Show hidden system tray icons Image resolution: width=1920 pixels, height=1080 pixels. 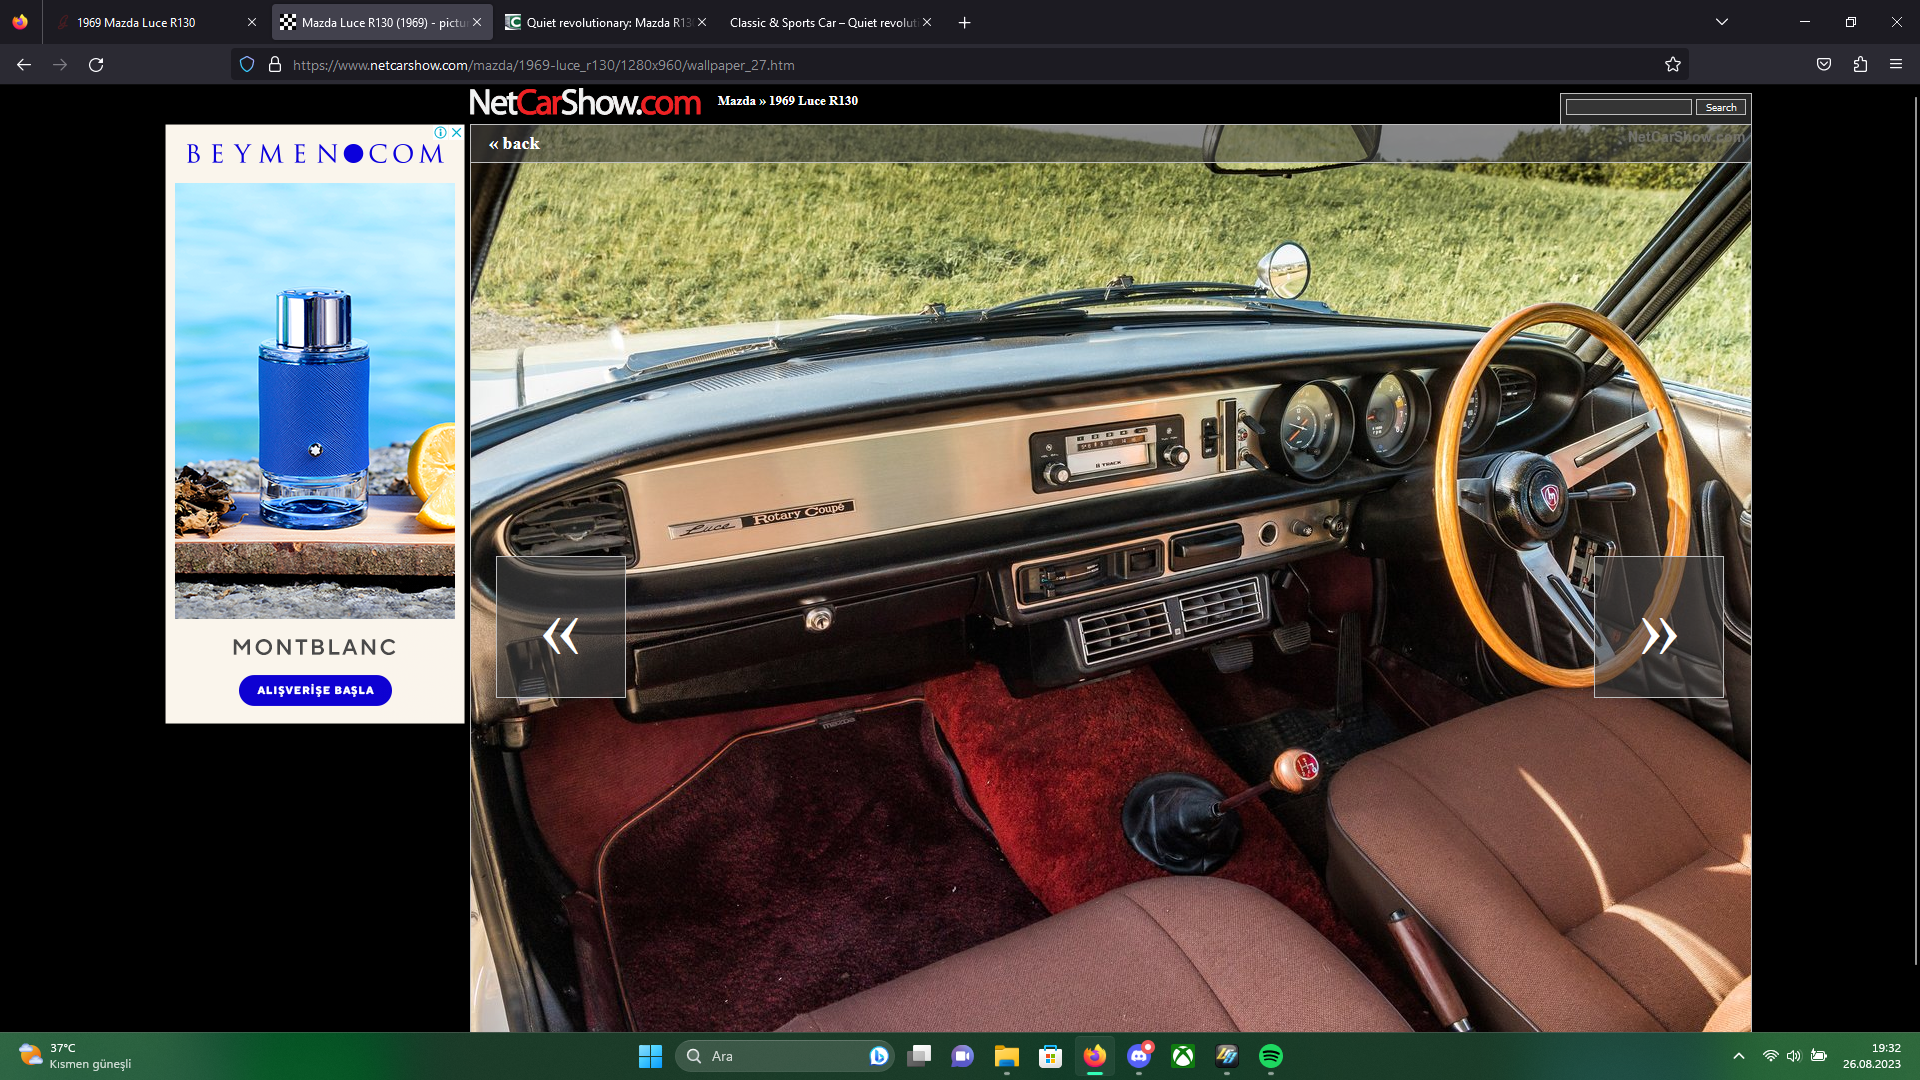pyautogui.click(x=1739, y=1056)
